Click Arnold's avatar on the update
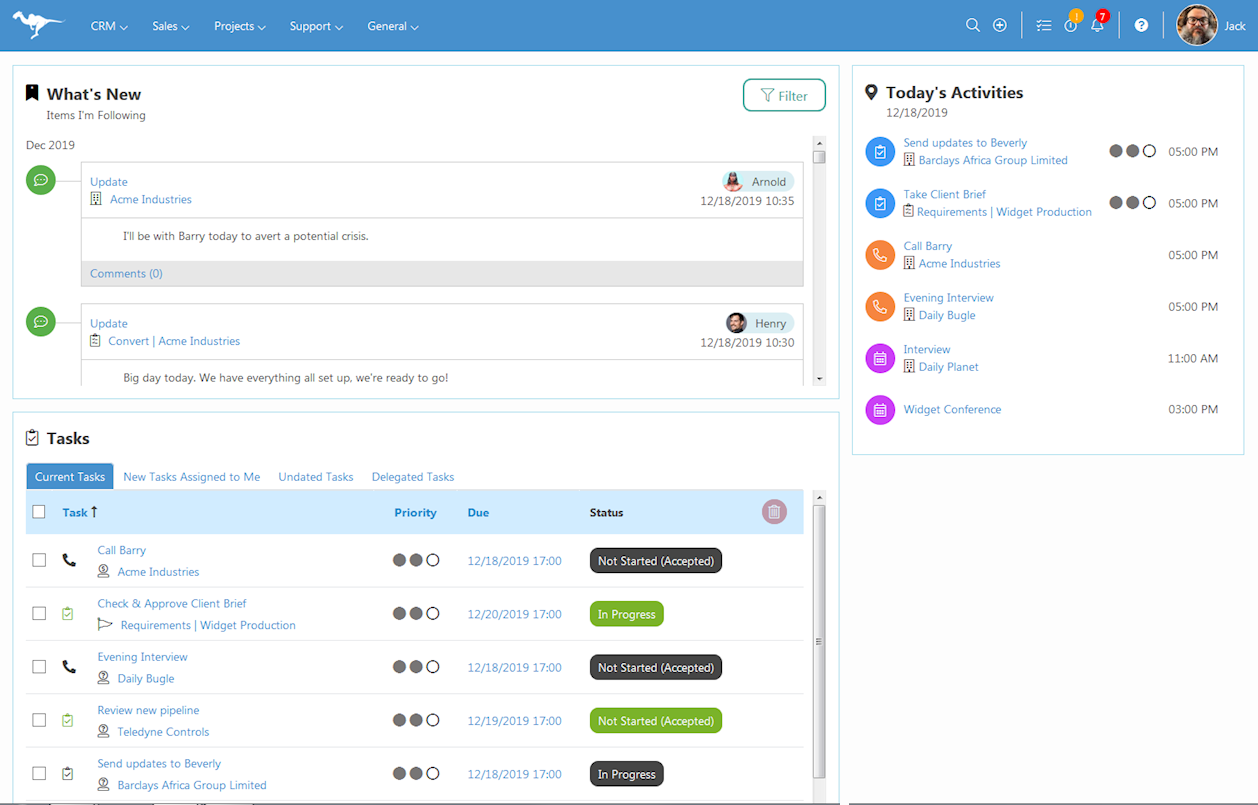Viewport: 1258px width, 805px height. coord(734,181)
